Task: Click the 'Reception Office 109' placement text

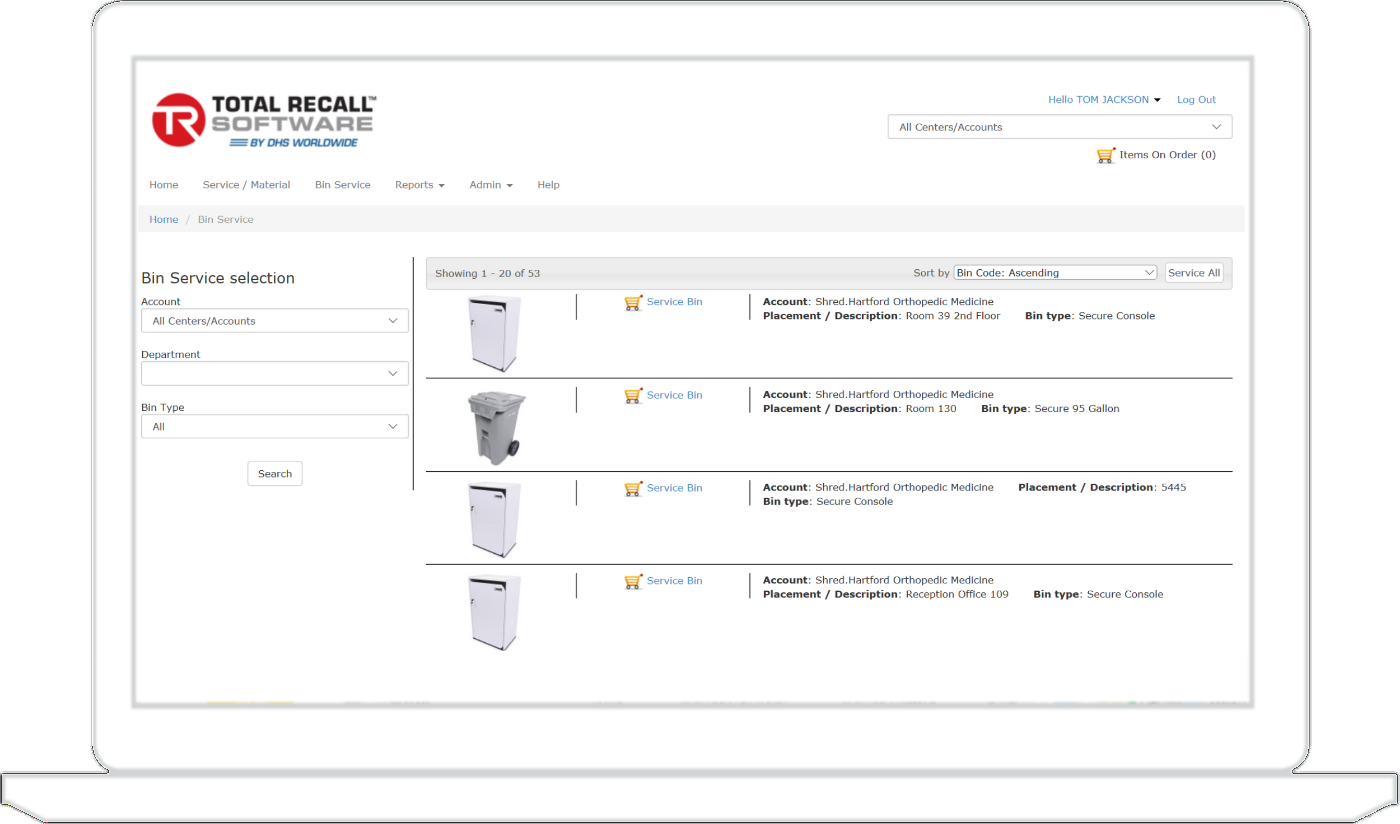Action: click(957, 595)
